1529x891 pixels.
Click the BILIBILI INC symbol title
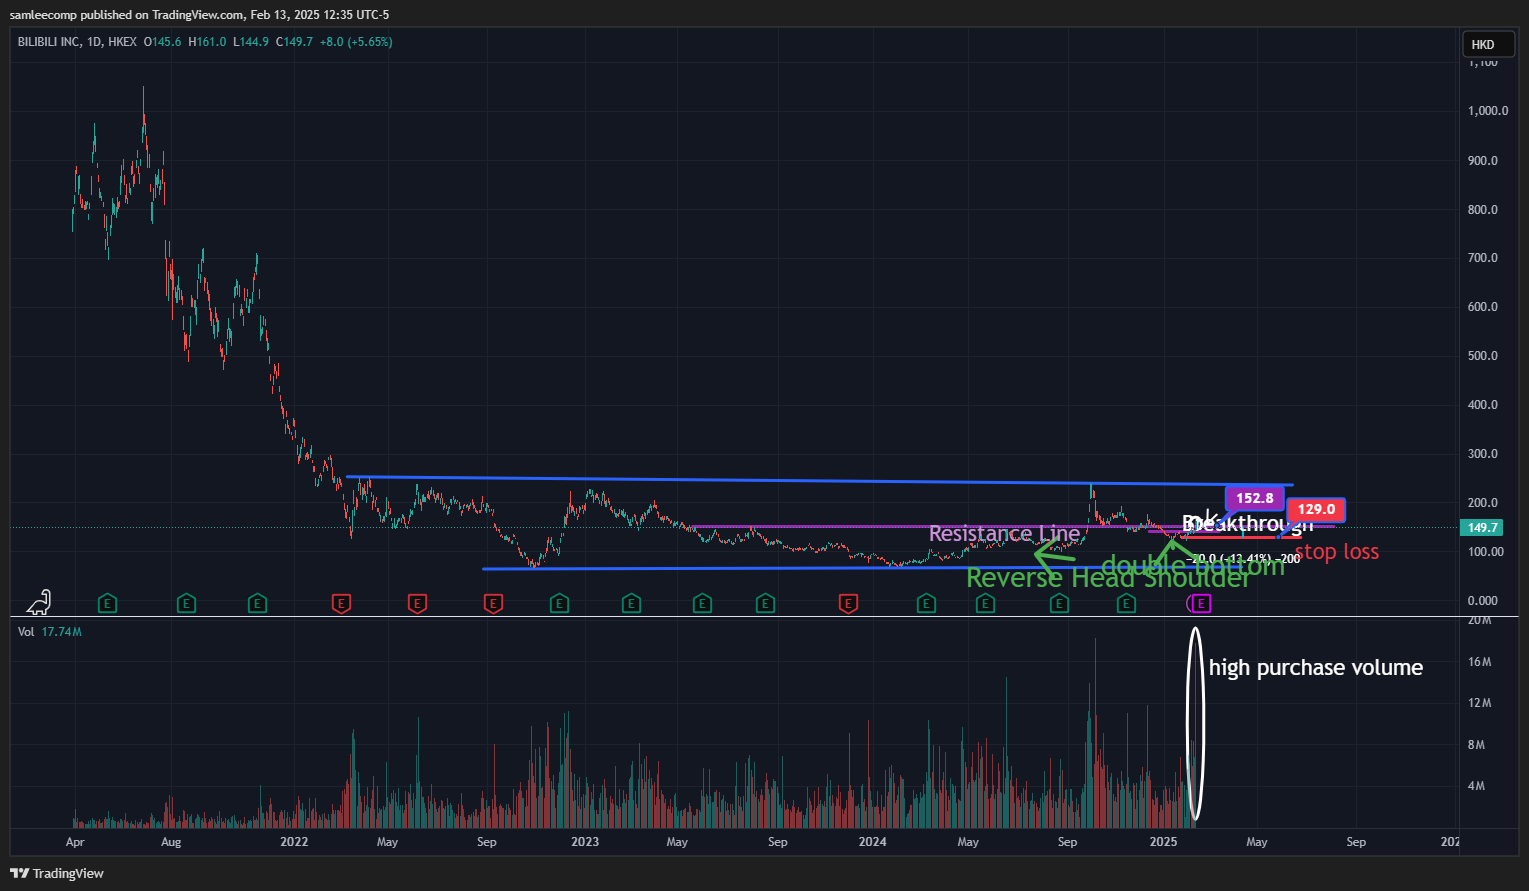coord(50,42)
